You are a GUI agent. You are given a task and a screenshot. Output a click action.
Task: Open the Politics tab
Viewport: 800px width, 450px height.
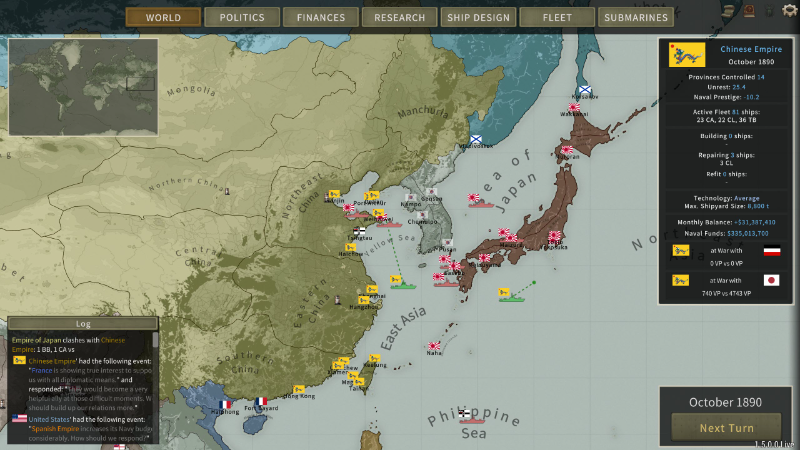242,17
